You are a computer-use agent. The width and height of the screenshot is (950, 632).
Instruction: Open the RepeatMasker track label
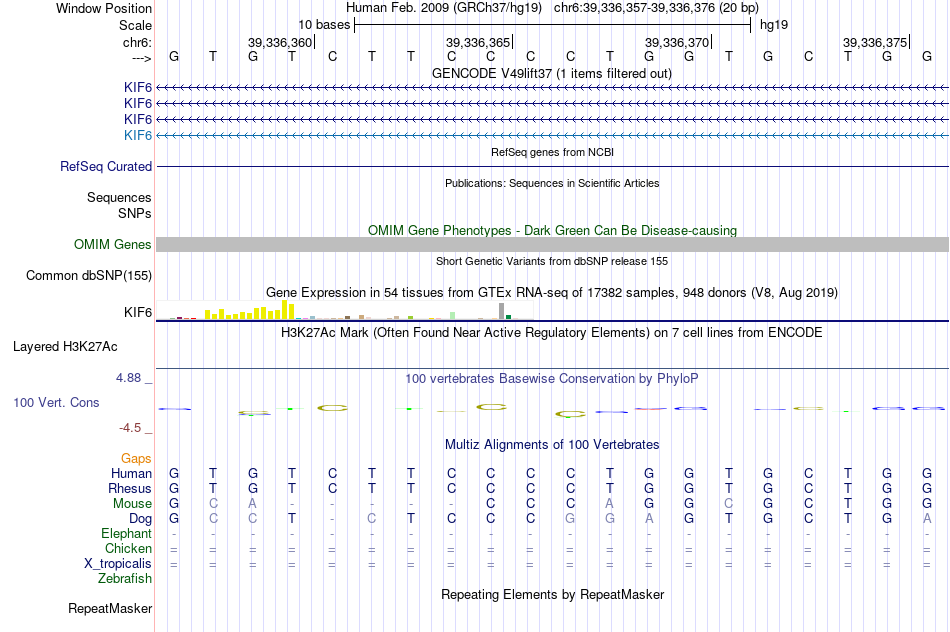coord(110,608)
